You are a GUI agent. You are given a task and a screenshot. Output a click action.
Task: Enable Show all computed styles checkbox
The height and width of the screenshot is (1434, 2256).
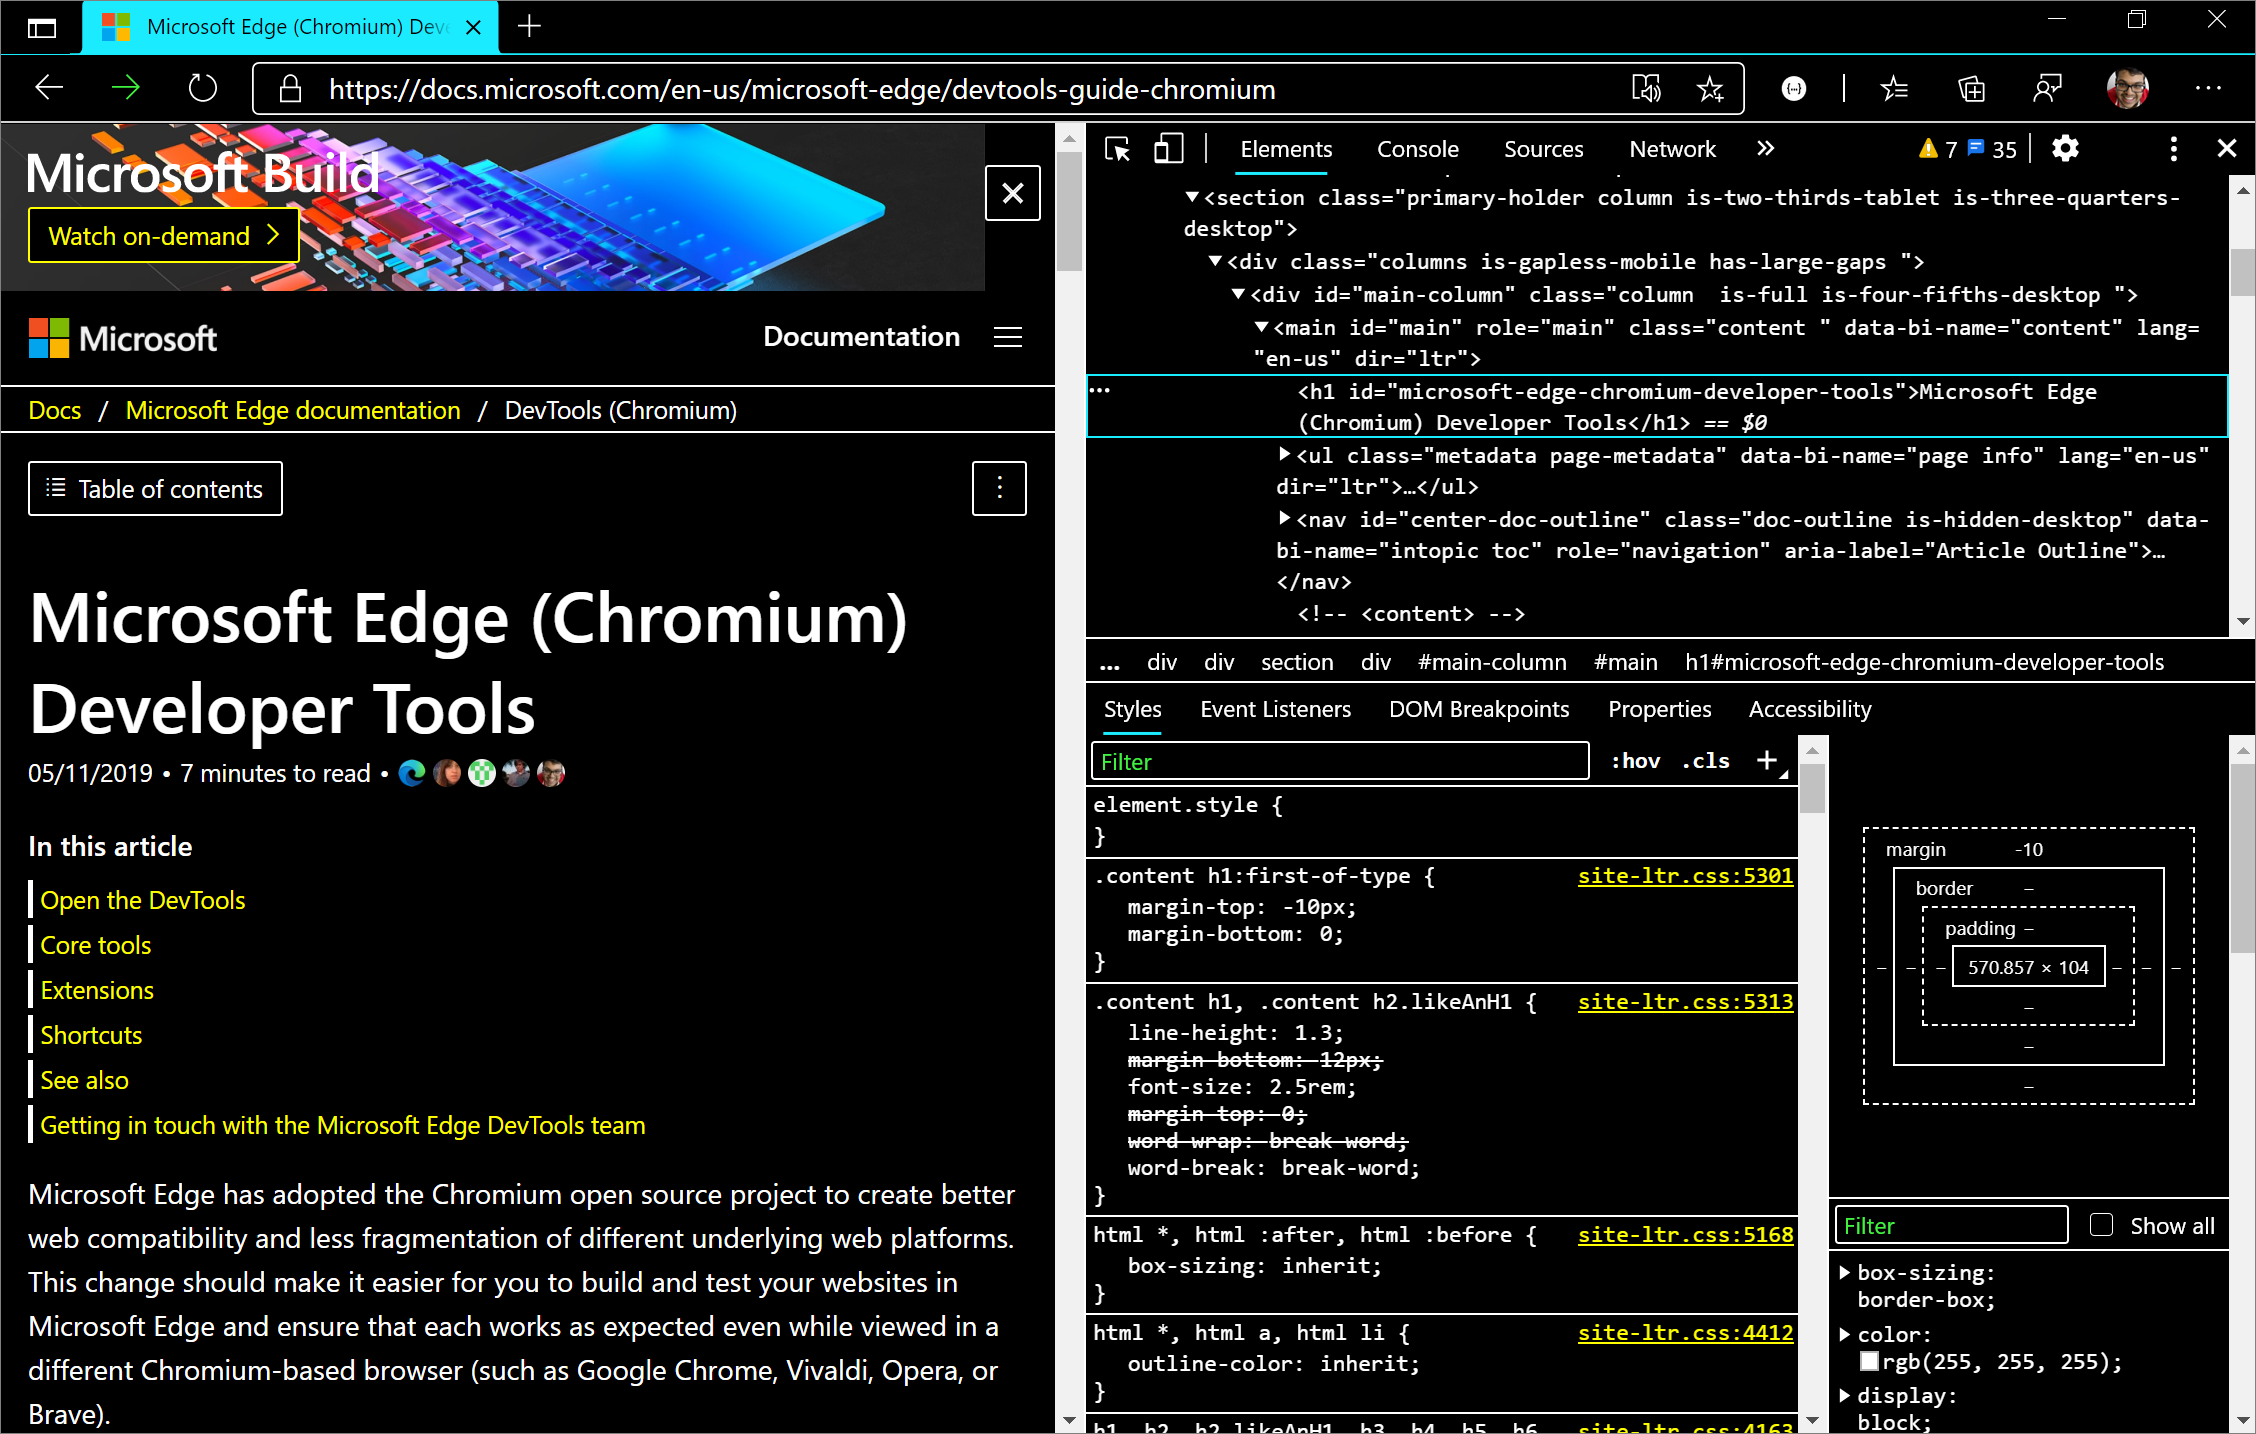(2101, 1225)
